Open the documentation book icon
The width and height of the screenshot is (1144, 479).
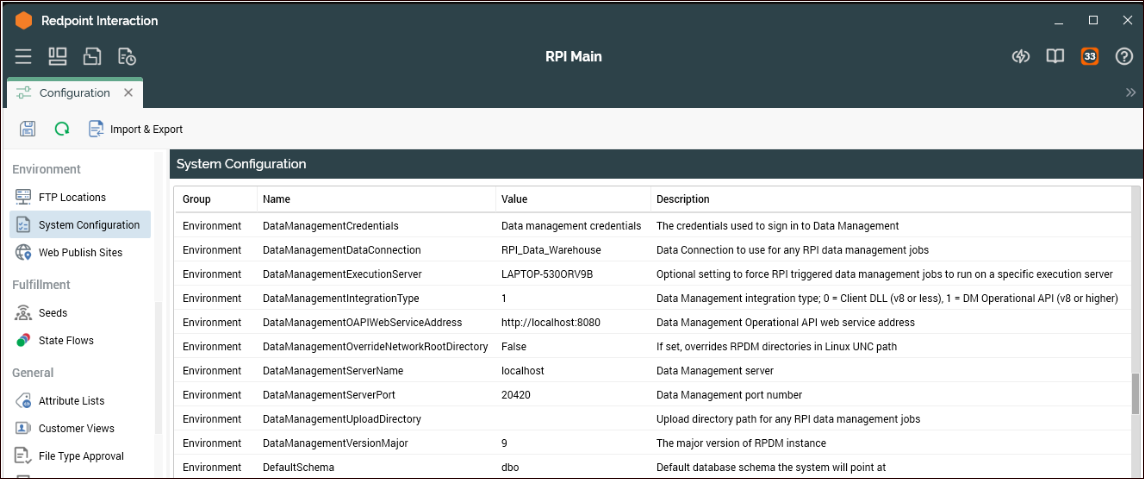[1054, 57]
